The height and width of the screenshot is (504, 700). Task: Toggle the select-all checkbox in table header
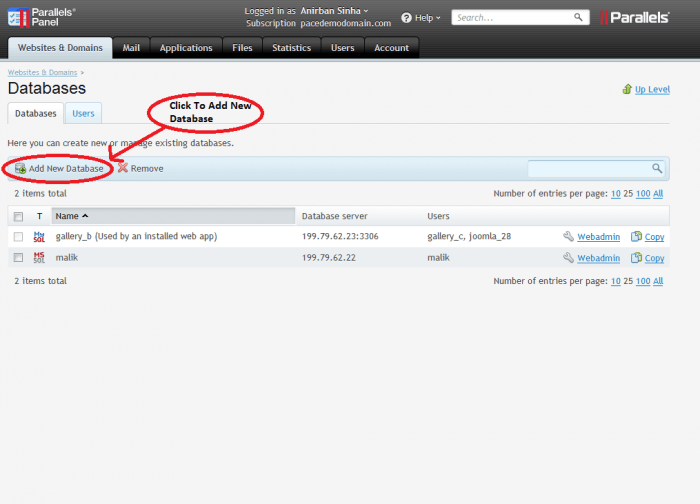point(18,216)
